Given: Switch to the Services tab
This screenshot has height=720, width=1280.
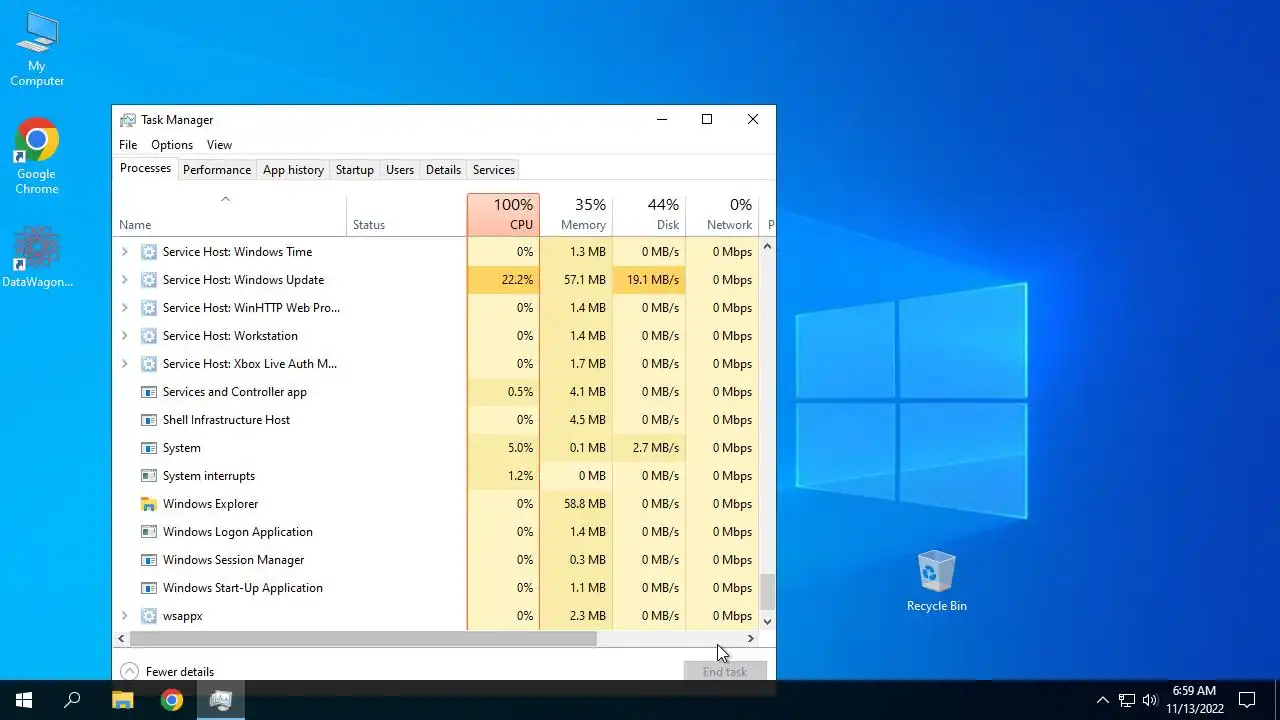Looking at the screenshot, I should (x=494, y=170).
